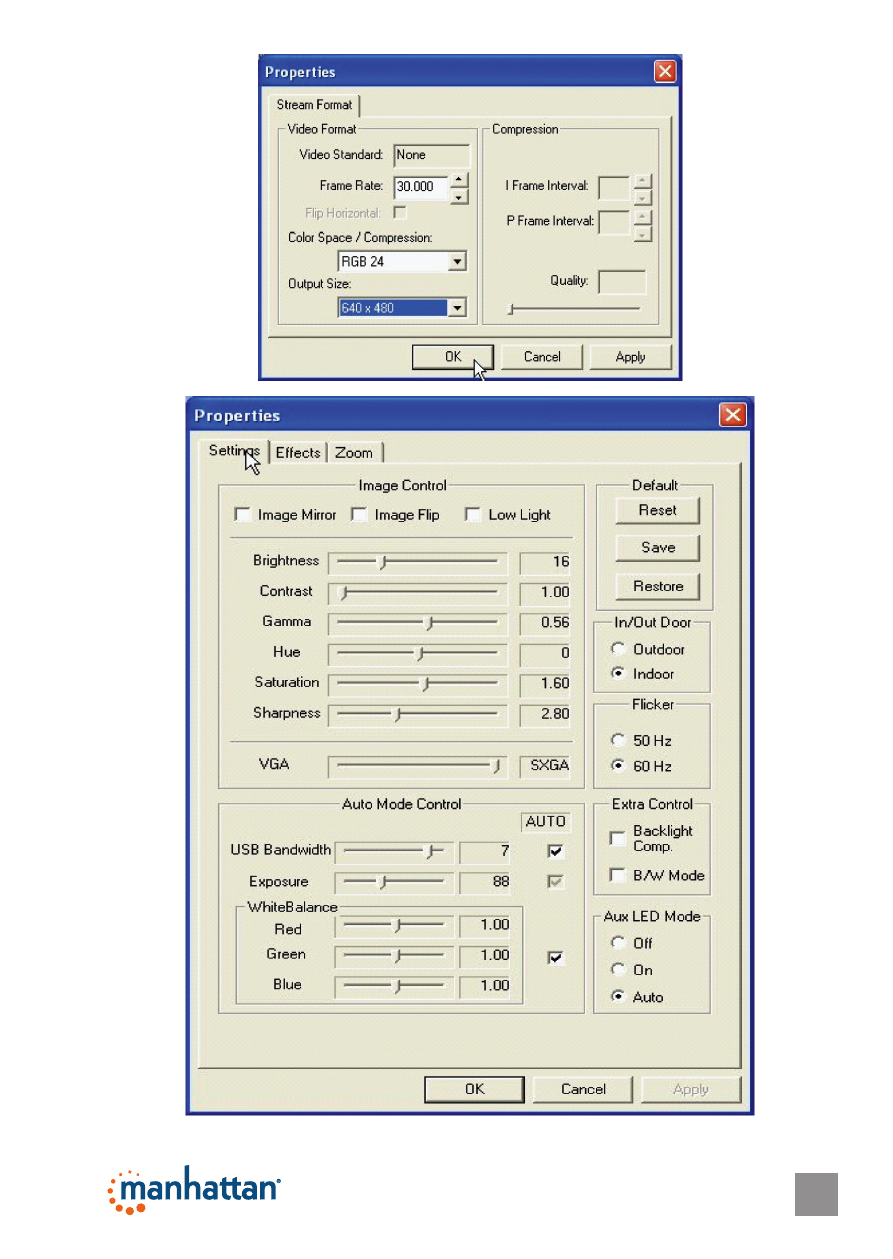Click the Manhattan logo
The width and height of the screenshot is (893, 1259).
point(194,1189)
